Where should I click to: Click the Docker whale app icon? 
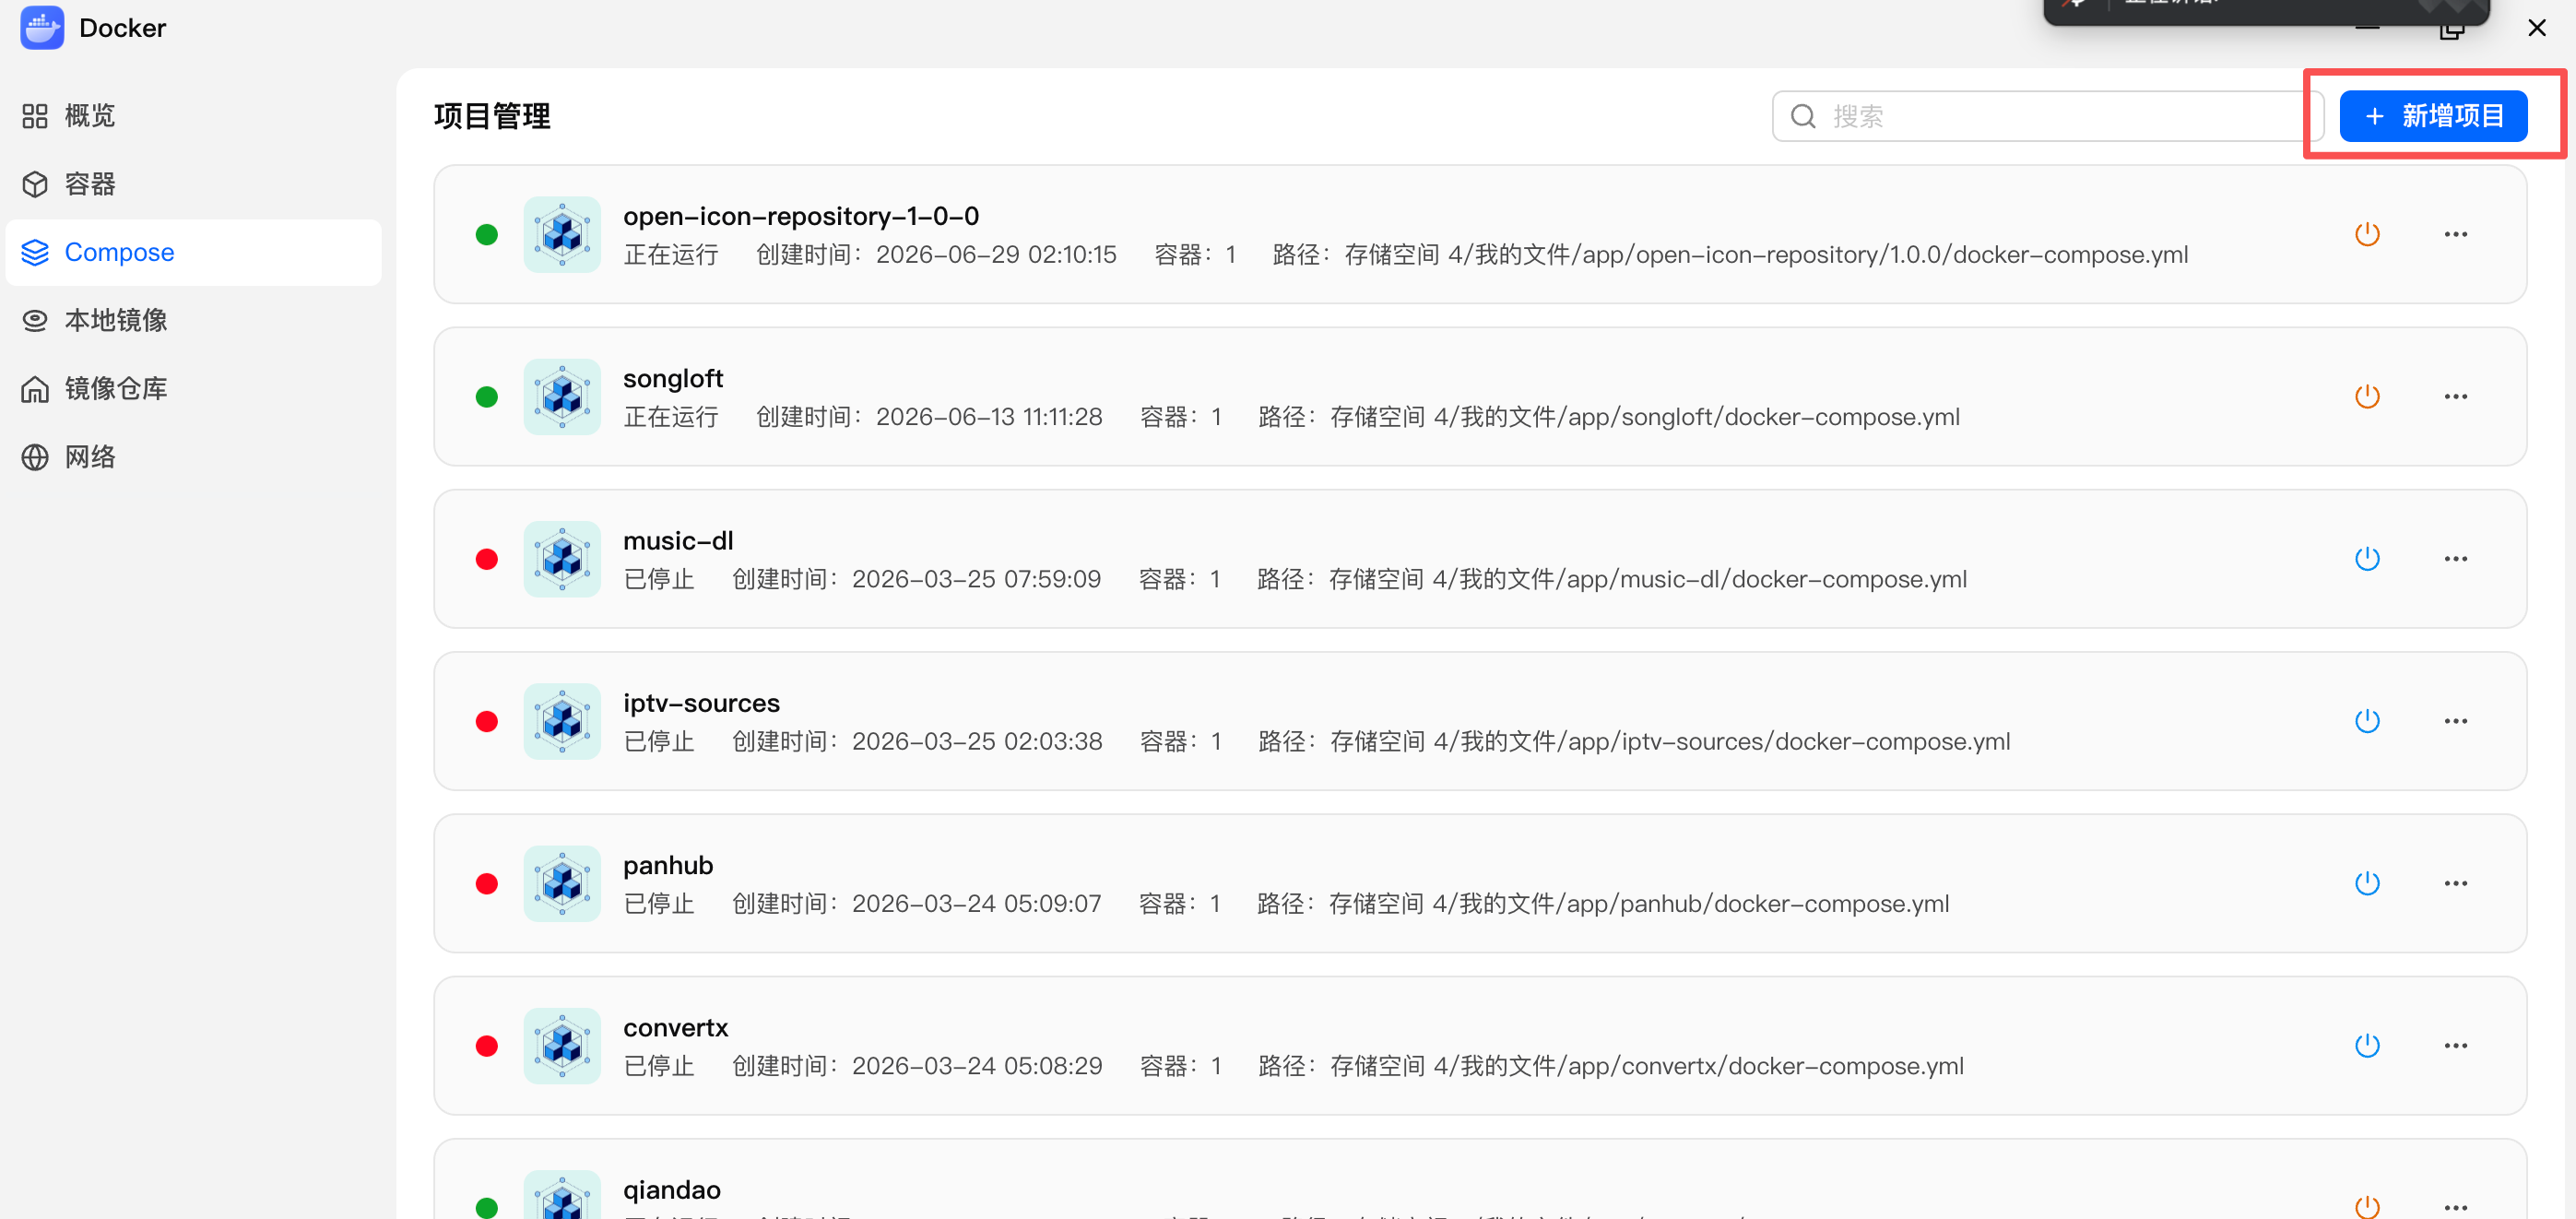point(41,28)
